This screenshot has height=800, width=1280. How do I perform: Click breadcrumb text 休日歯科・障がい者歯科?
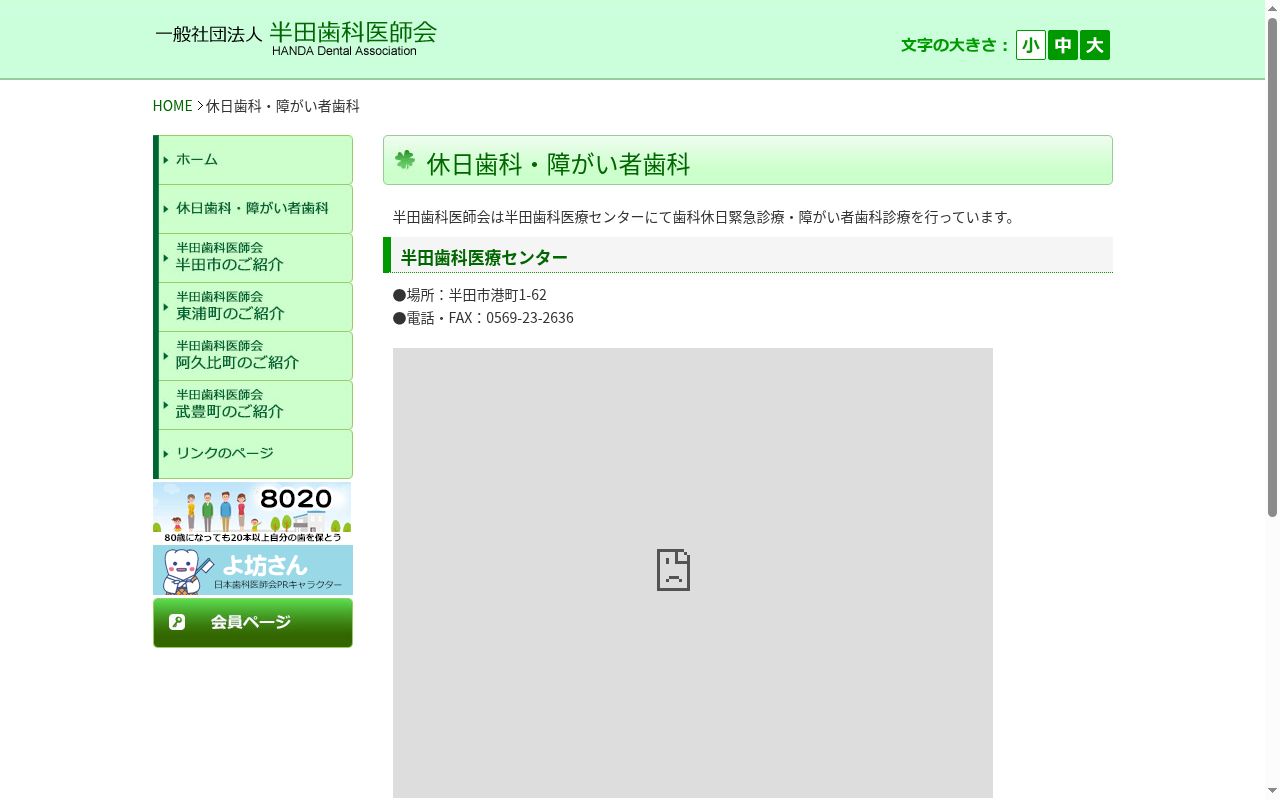click(x=283, y=106)
